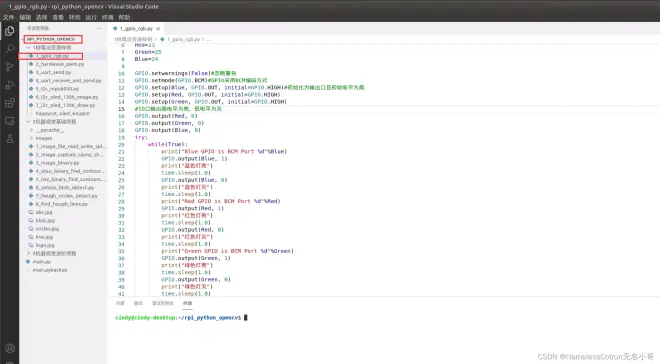Open 3_image_binary.py file
This screenshot has width=660, height=364.
[x=57, y=163]
